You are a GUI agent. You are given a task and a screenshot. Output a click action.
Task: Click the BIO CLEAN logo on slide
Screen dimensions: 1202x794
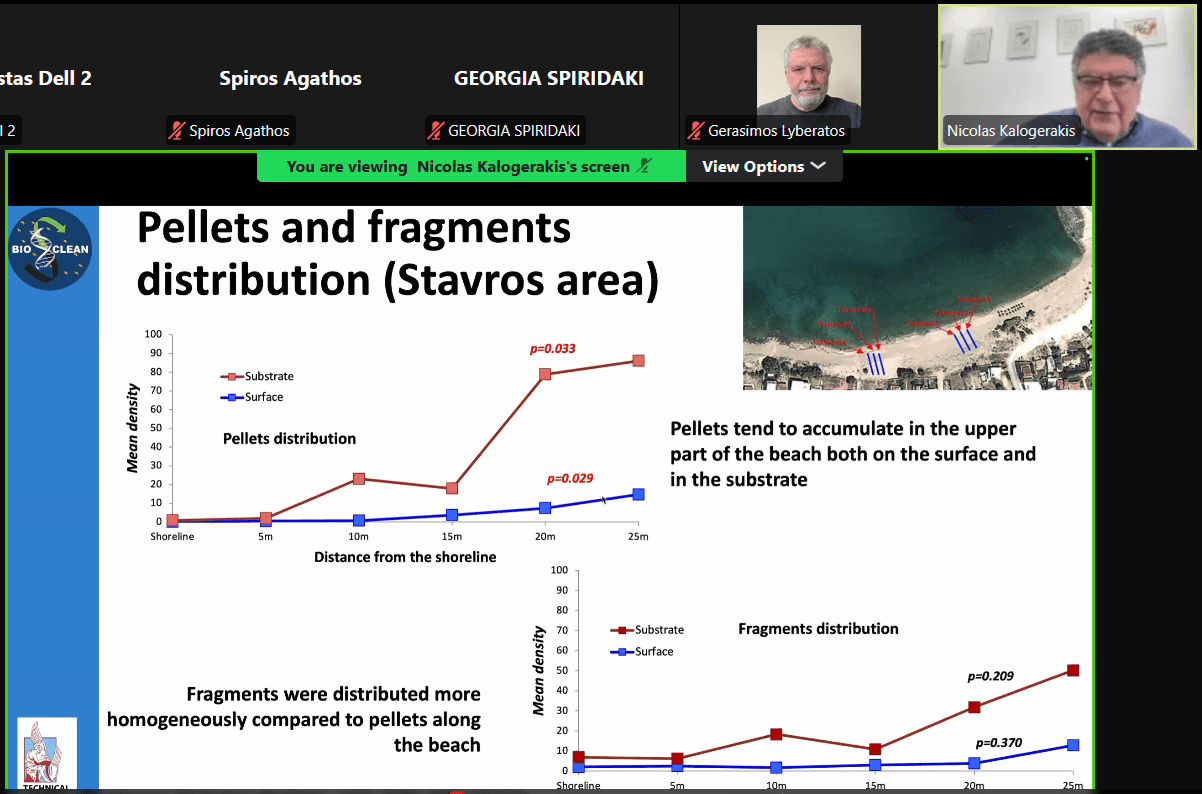tap(50, 249)
